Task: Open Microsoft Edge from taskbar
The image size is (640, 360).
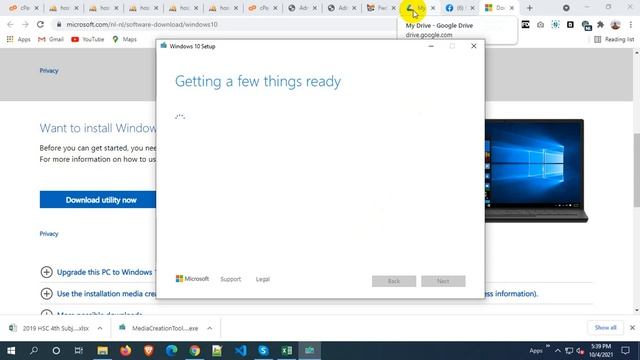Action: [x=172, y=351]
